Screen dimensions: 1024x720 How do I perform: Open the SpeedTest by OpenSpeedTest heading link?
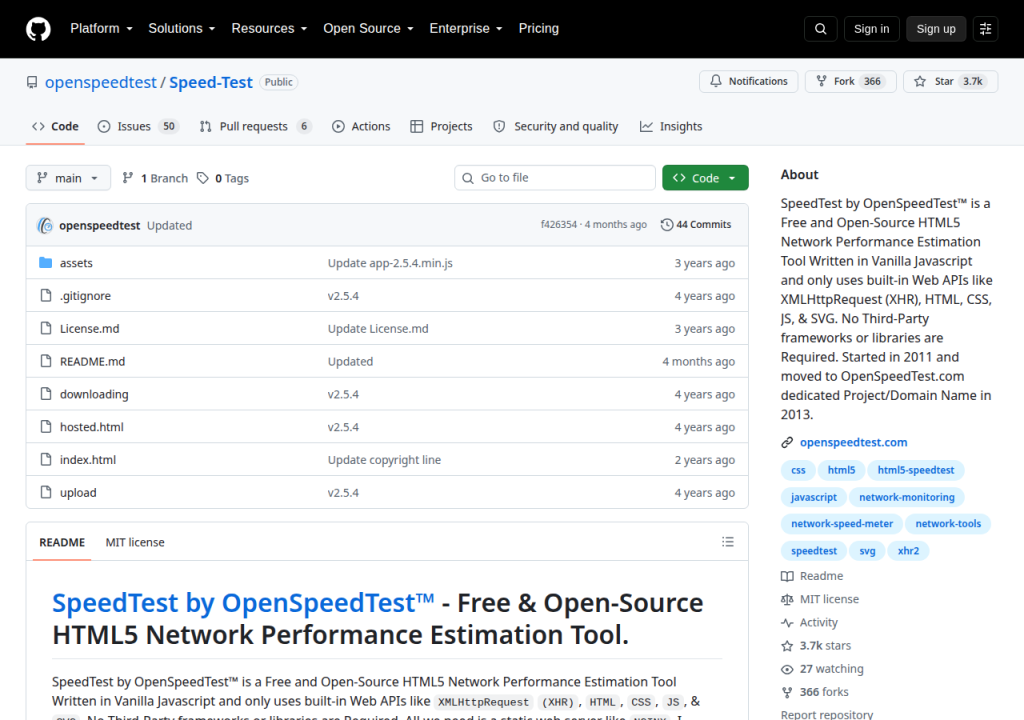click(x=243, y=602)
